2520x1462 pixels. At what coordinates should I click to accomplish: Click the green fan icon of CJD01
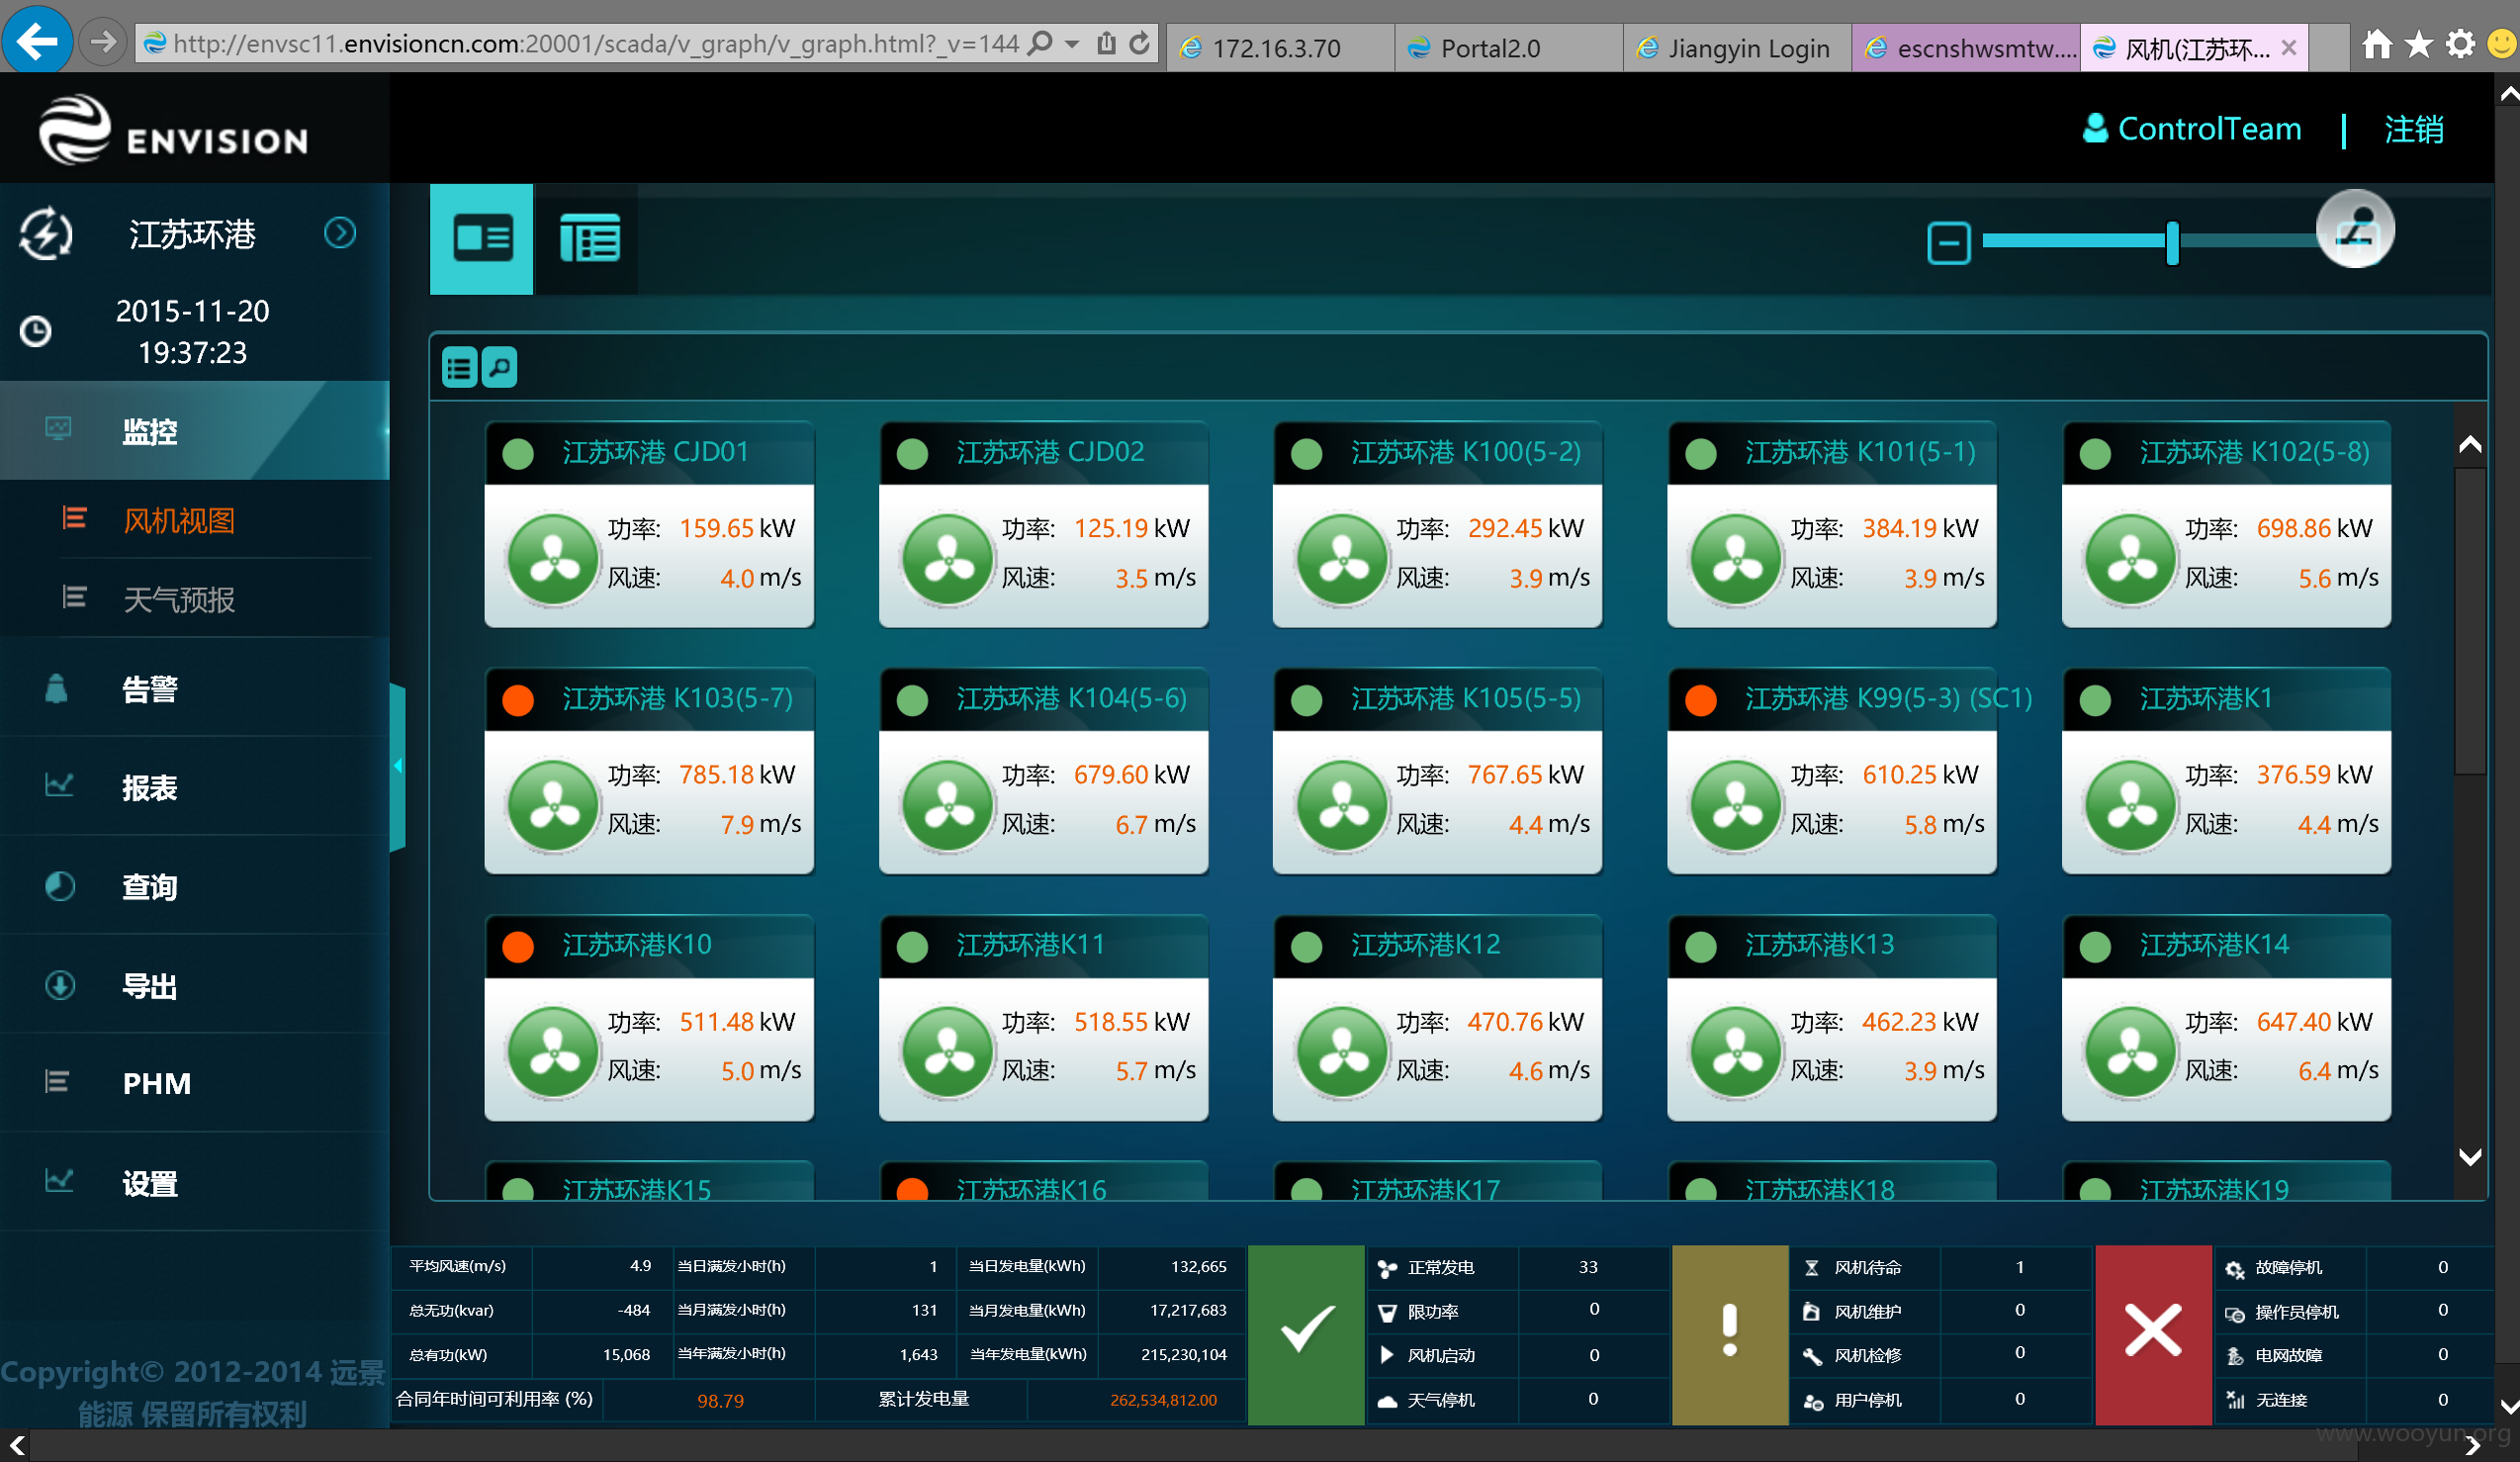point(552,559)
